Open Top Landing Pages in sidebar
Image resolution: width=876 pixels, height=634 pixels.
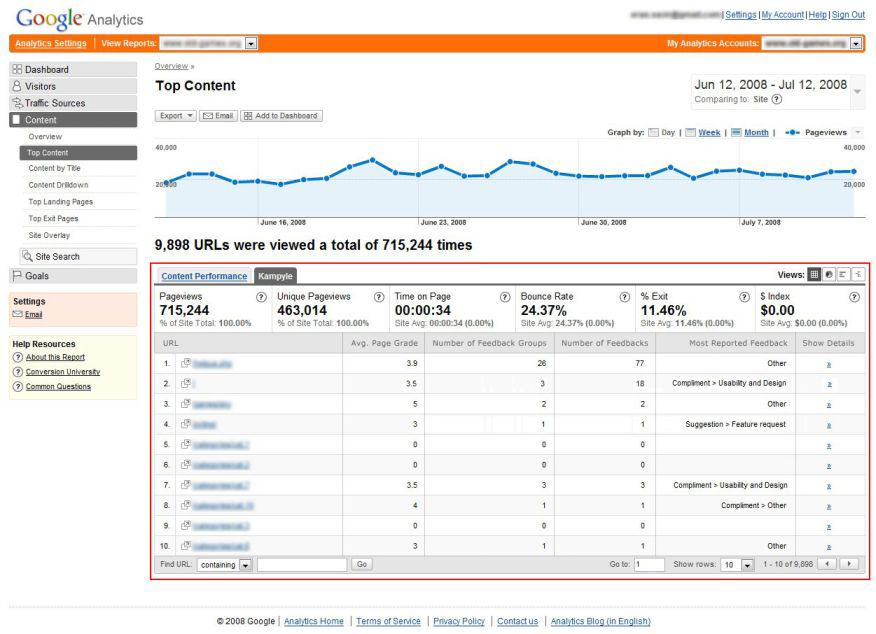61,202
